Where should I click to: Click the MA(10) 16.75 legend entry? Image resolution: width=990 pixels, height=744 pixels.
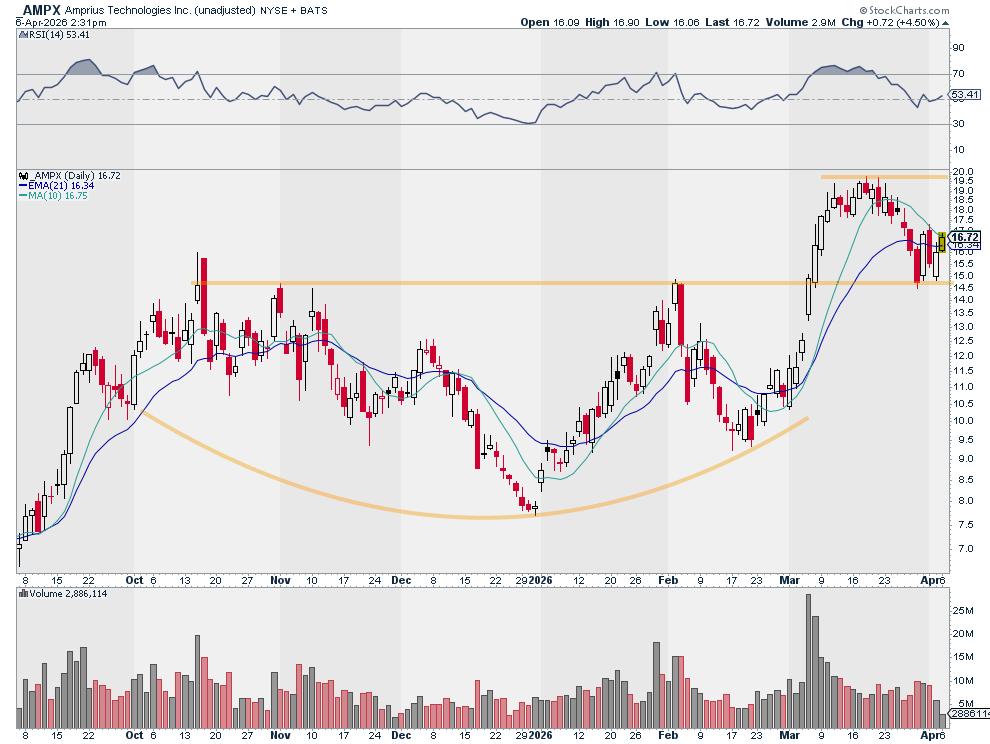click(x=57, y=196)
